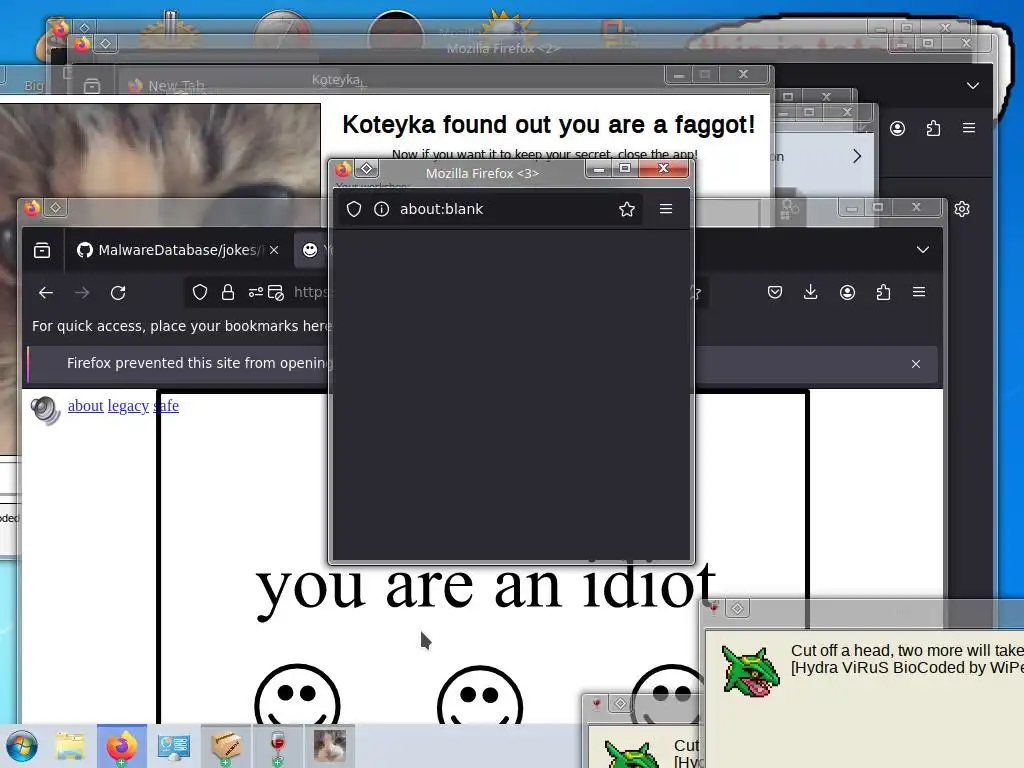Go forward in the main Firefox window
Viewport: 1024px width, 768px height.
coord(82,293)
